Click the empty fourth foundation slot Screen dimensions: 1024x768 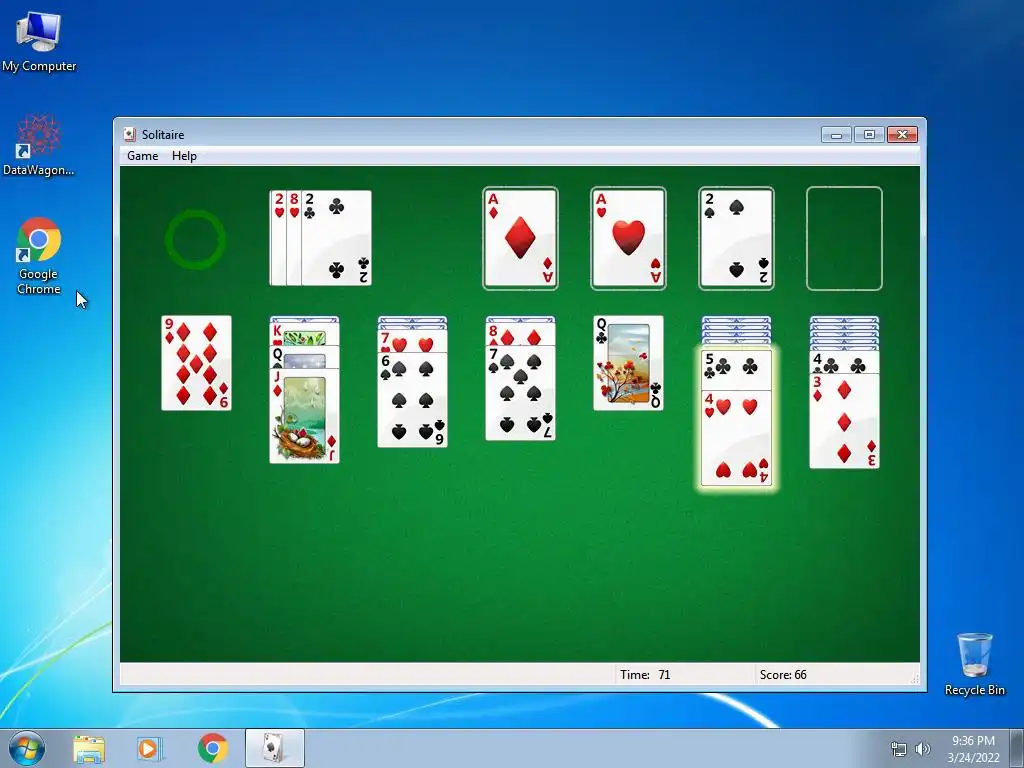(x=844, y=238)
